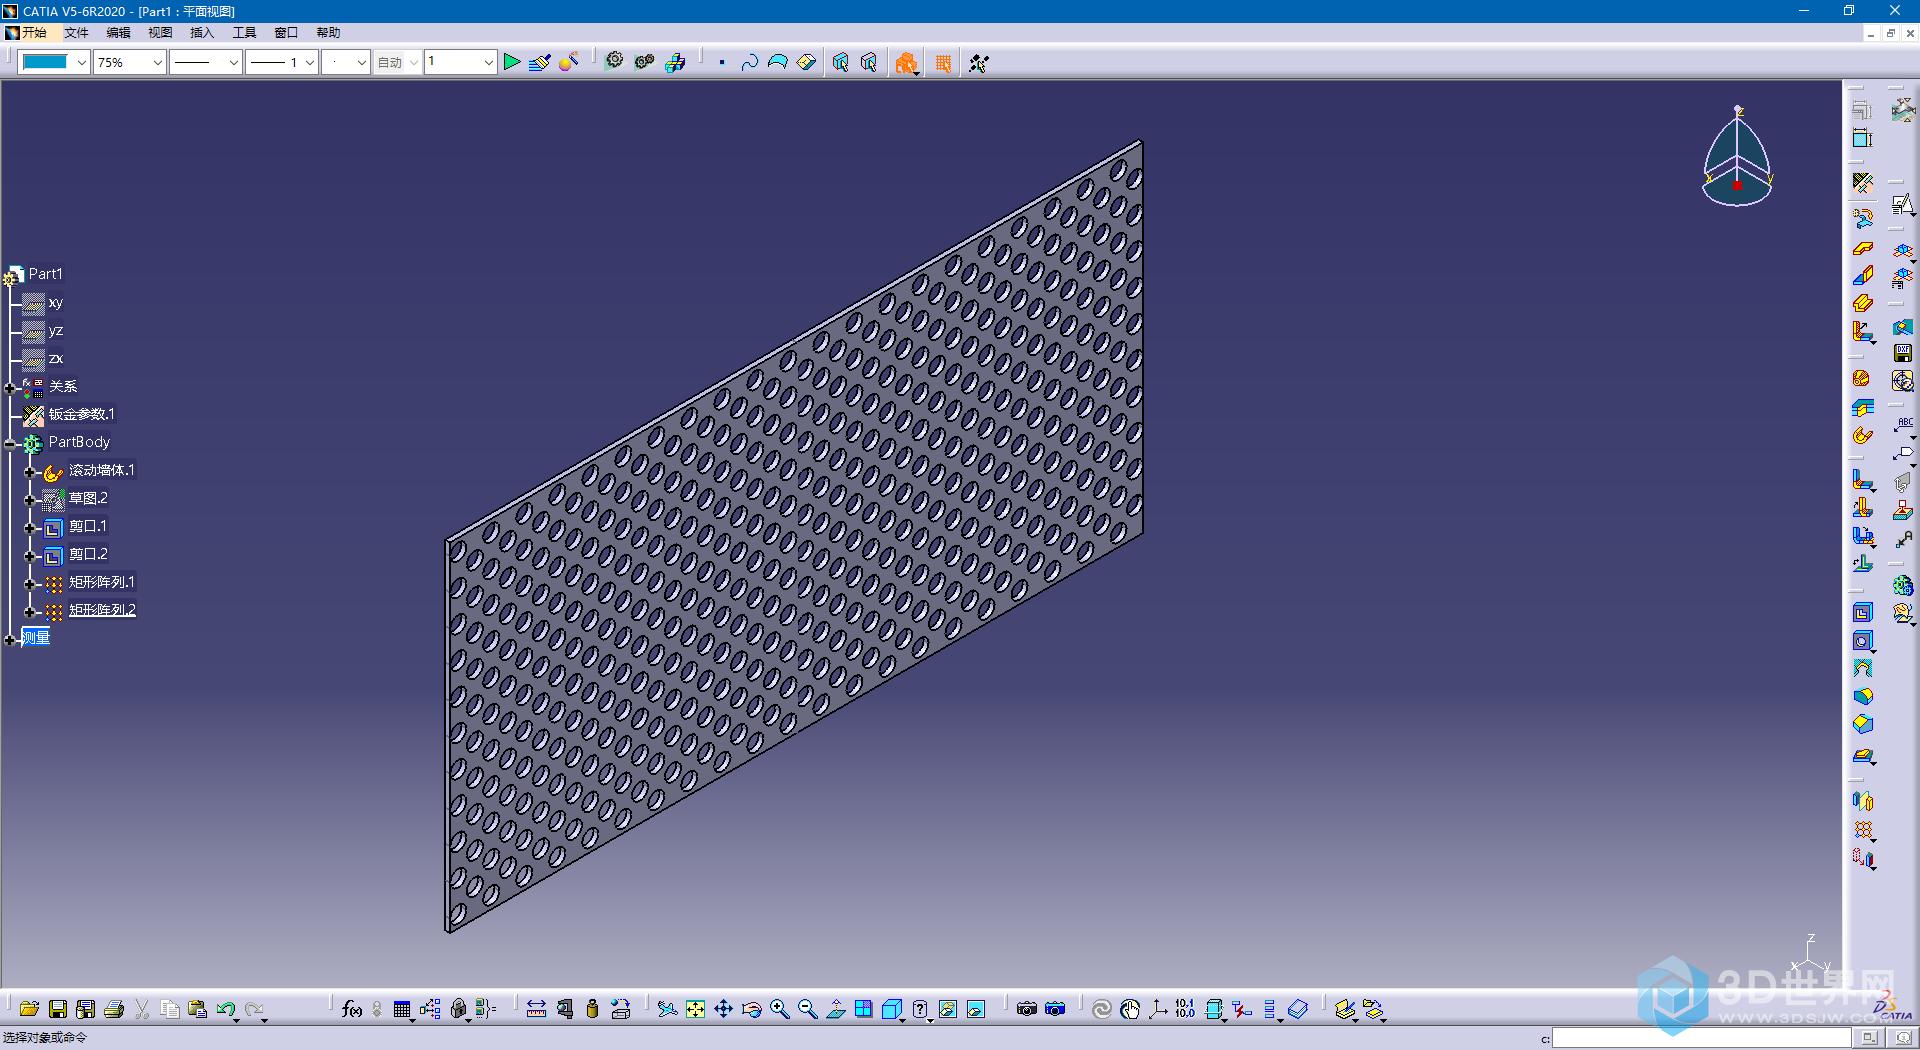The image size is (1920, 1050).
Task: Open the 视图 menu
Action: tap(160, 33)
